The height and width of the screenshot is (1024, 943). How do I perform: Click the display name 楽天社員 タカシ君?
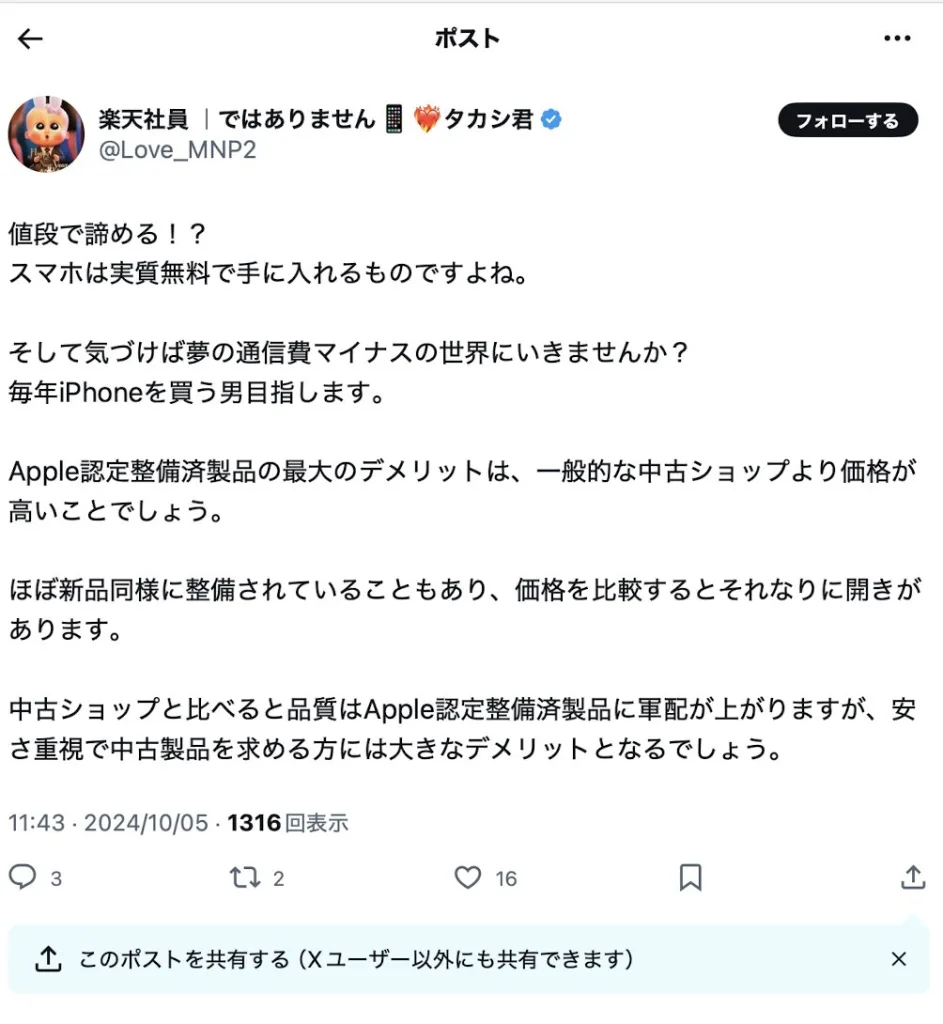[316, 119]
